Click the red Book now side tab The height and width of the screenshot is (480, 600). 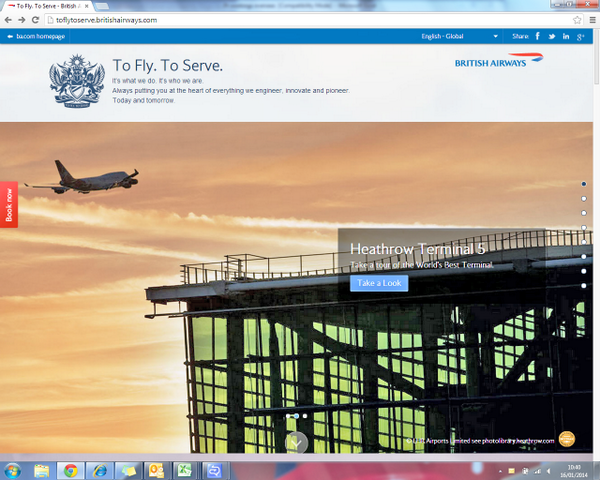[9, 204]
